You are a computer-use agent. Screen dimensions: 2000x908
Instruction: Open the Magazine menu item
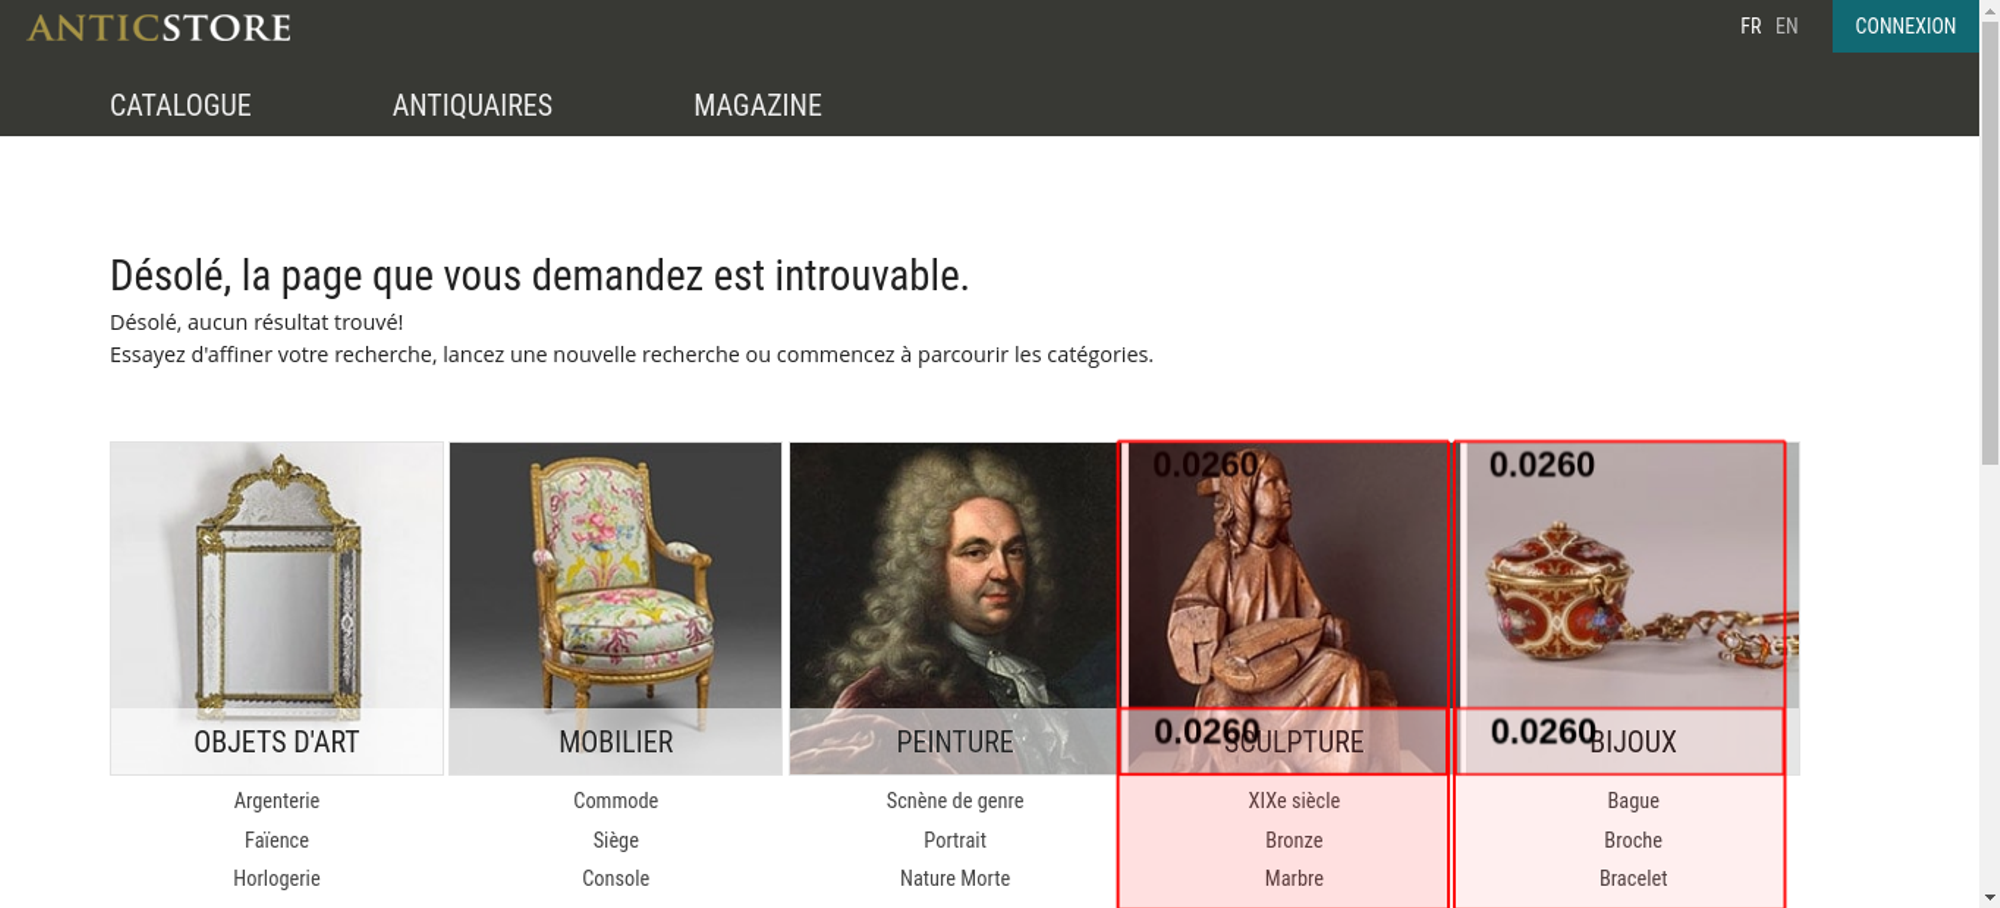tap(758, 105)
